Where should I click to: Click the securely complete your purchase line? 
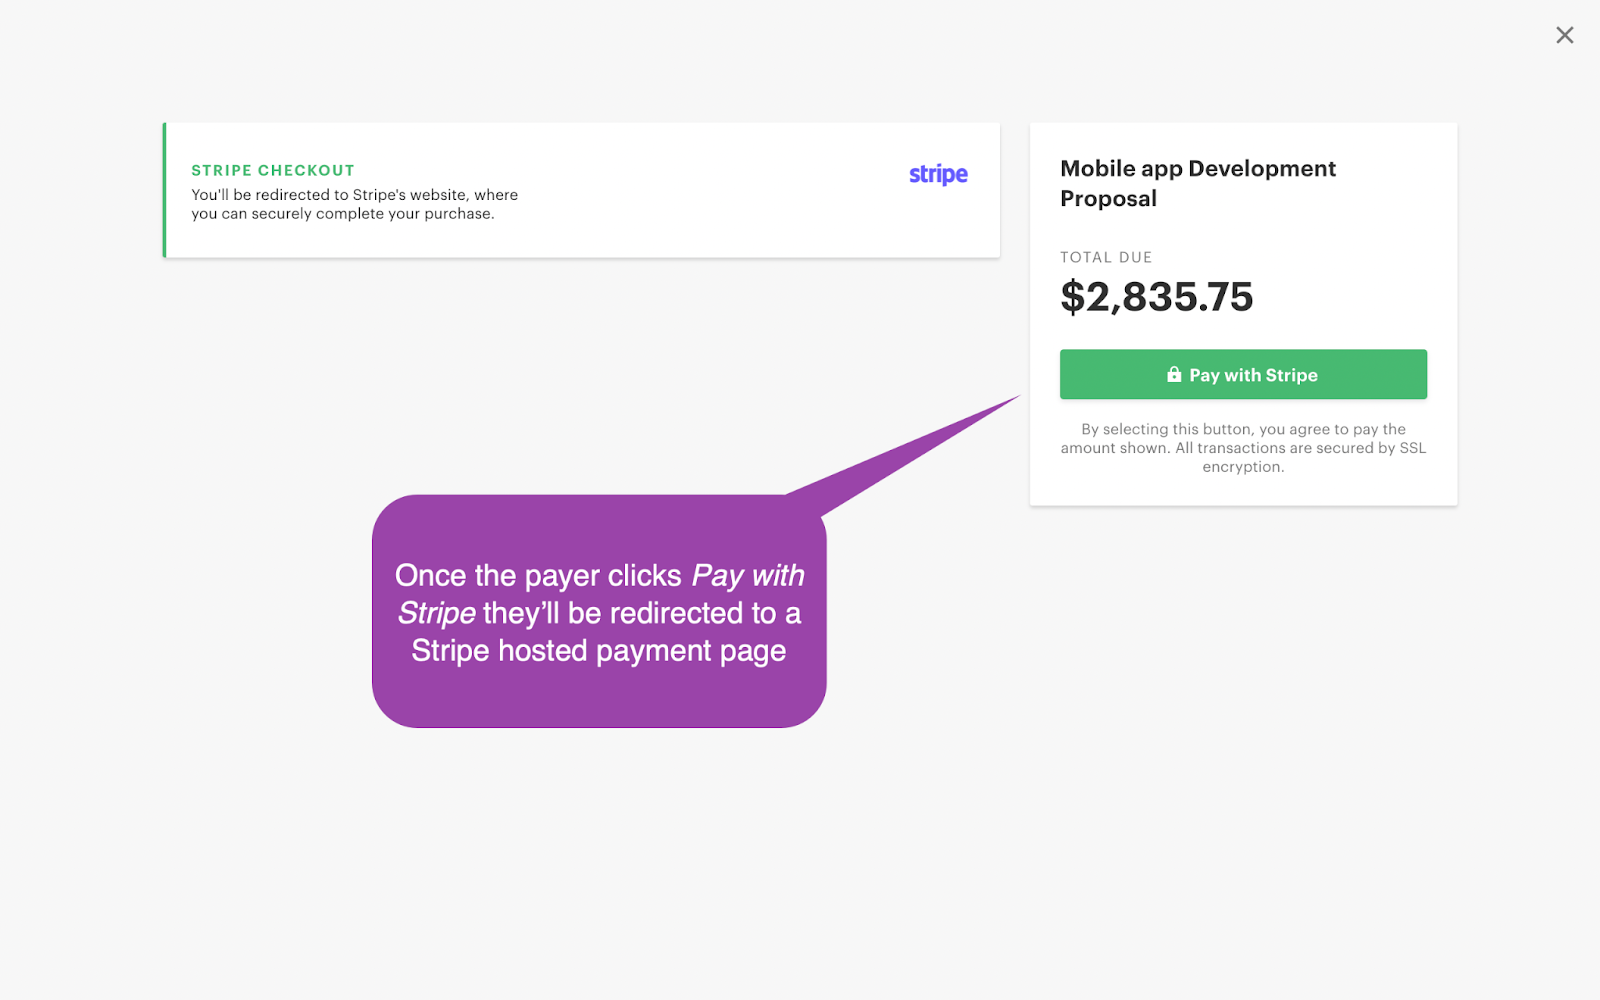(x=343, y=214)
